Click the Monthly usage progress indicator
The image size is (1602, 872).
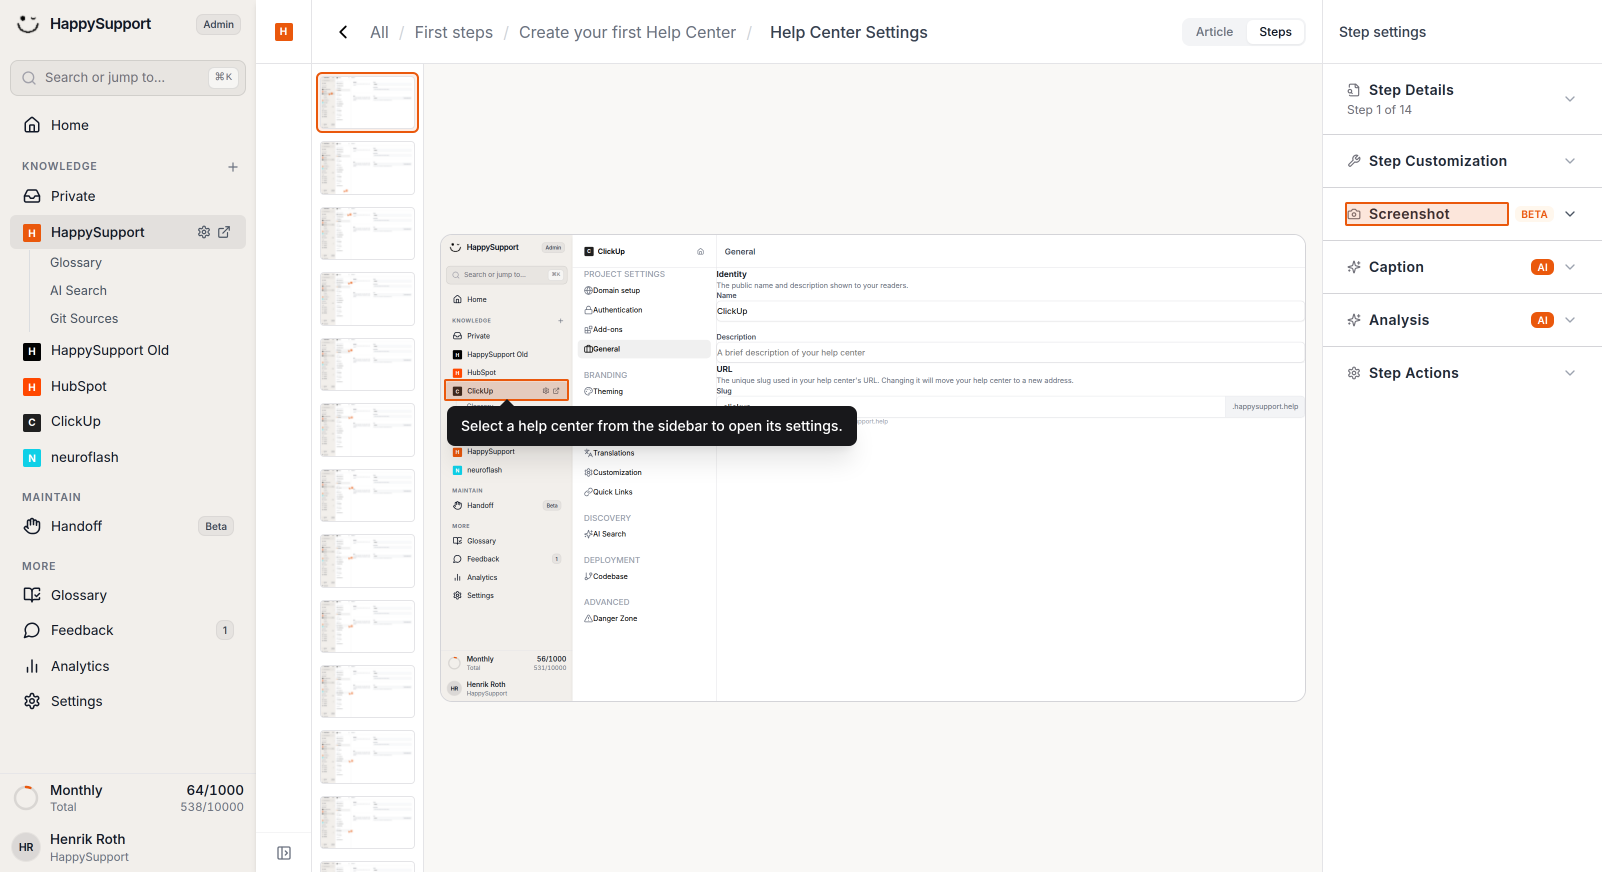coord(26,798)
